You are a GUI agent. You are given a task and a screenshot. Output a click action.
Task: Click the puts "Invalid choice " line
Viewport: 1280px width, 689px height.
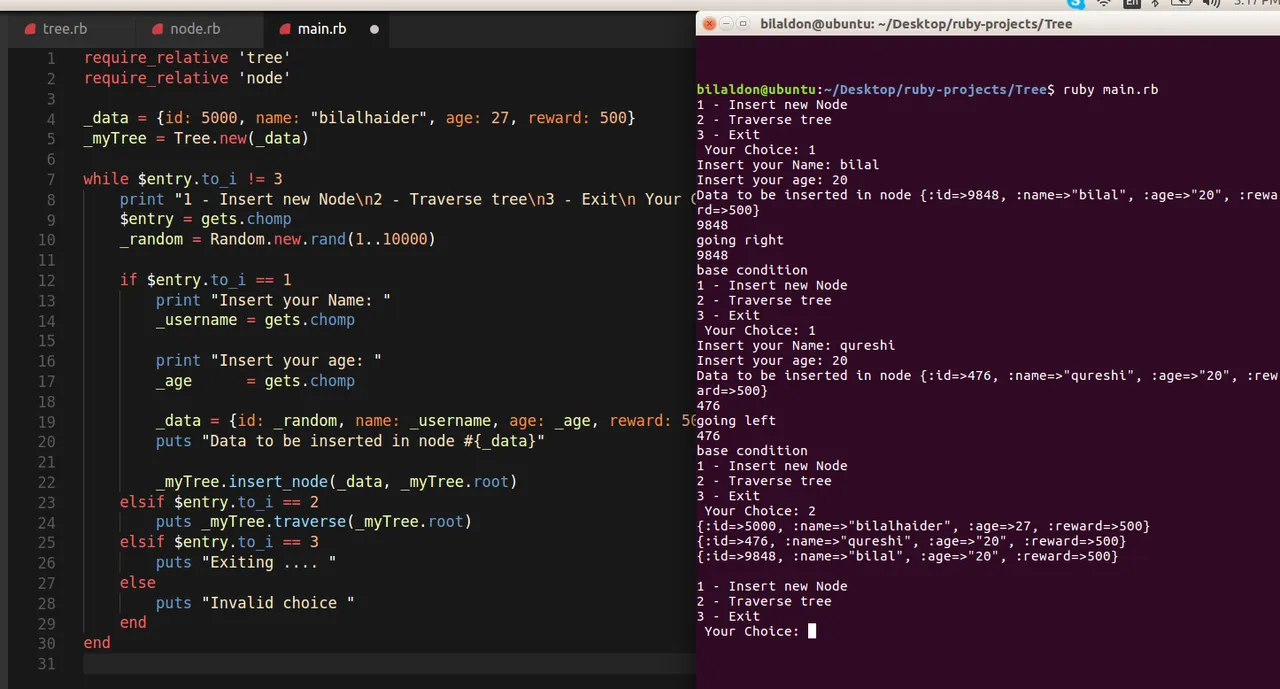click(255, 603)
